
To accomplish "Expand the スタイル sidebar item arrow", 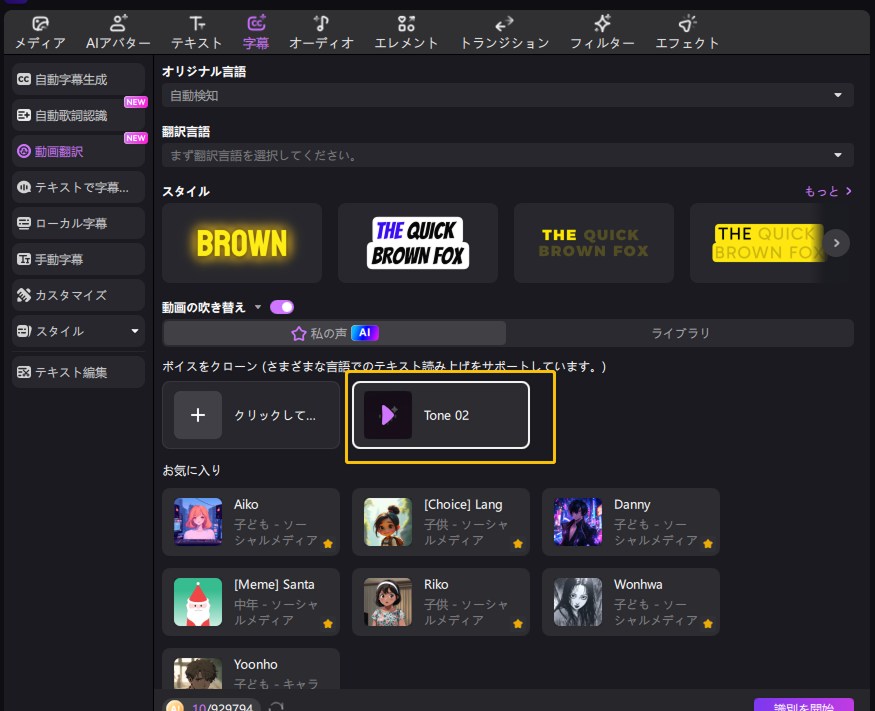I will [135, 331].
